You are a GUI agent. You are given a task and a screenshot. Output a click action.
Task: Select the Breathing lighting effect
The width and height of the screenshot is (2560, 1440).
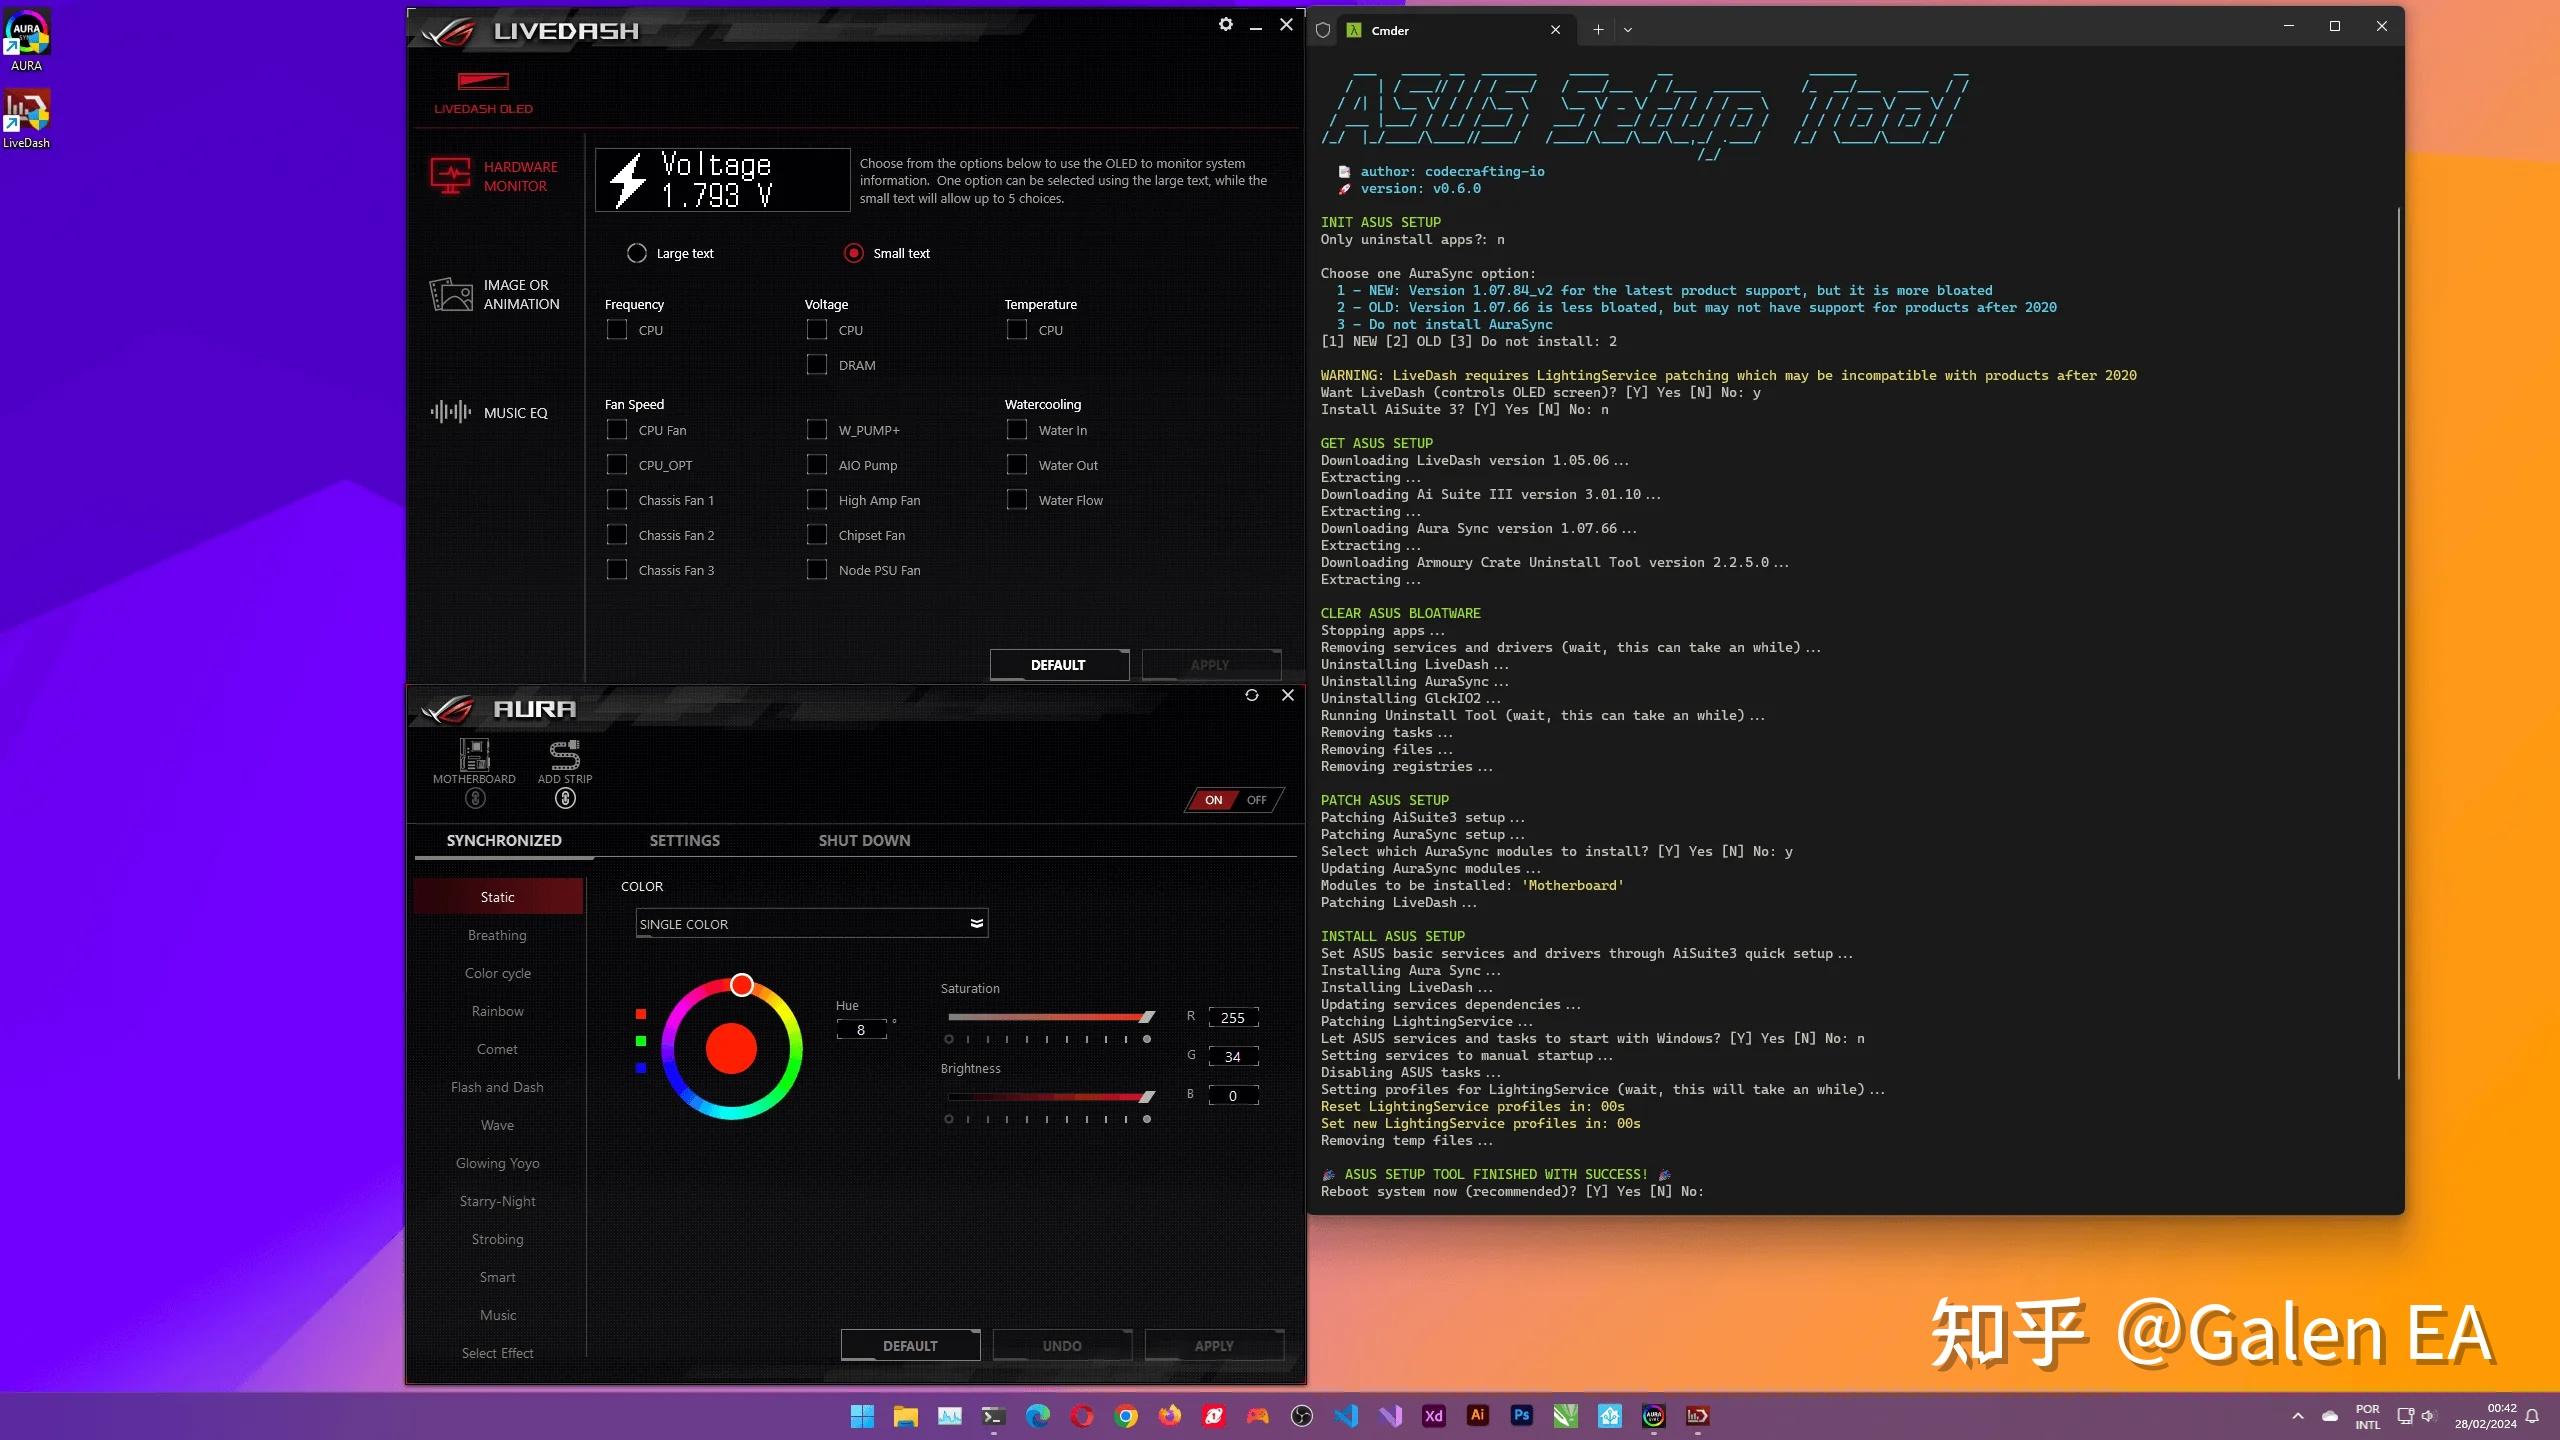(497, 935)
